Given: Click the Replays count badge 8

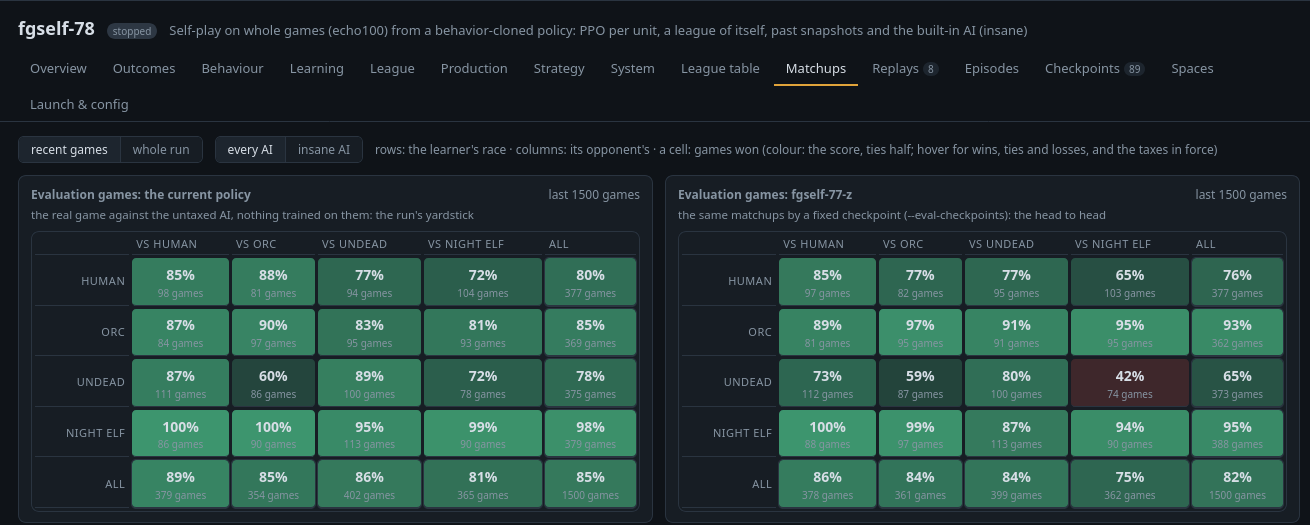Looking at the screenshot, I should [931, 69].
